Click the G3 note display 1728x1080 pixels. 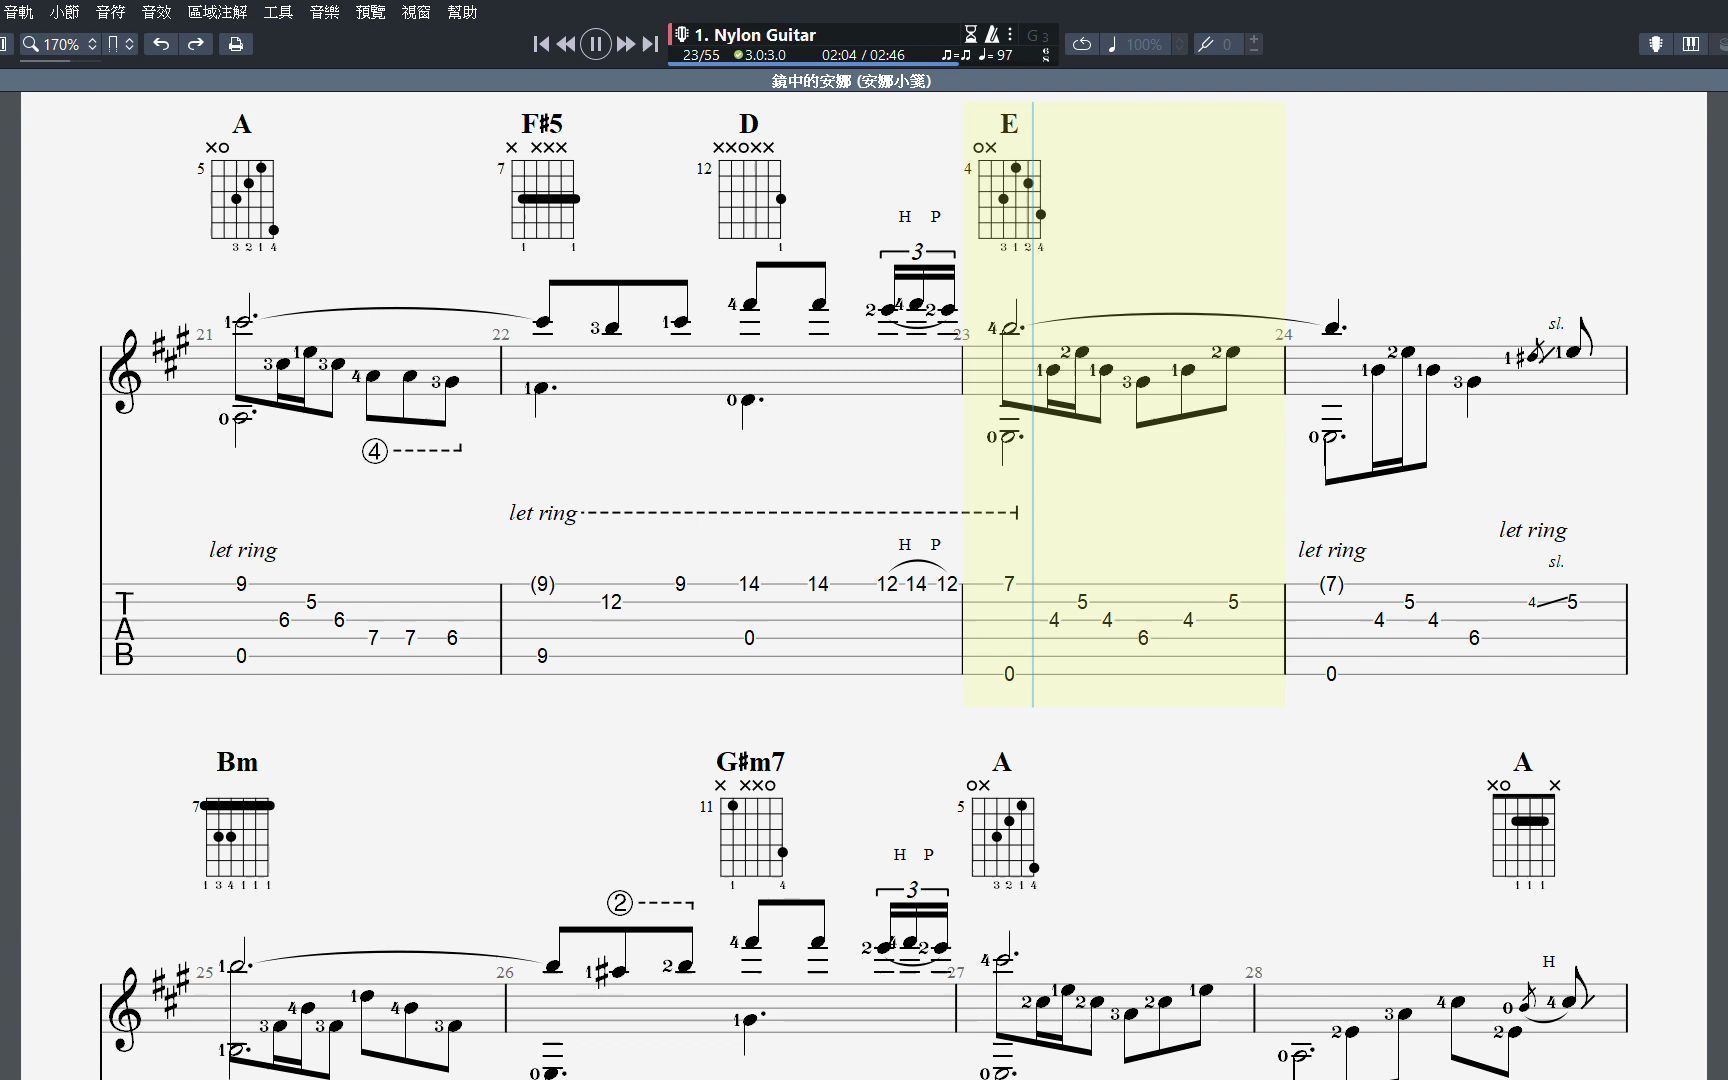click(1038, 36)
